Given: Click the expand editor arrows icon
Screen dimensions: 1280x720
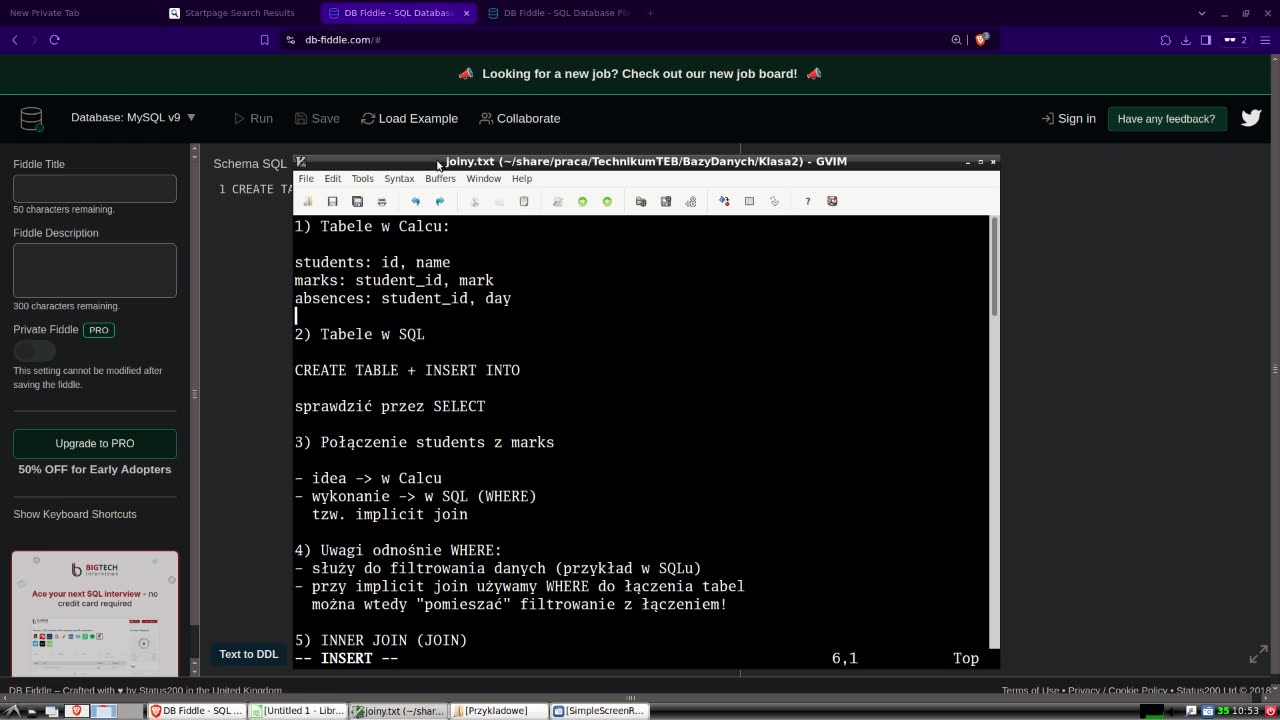Looking at the screenshot, I should (x=1259, y=656).
